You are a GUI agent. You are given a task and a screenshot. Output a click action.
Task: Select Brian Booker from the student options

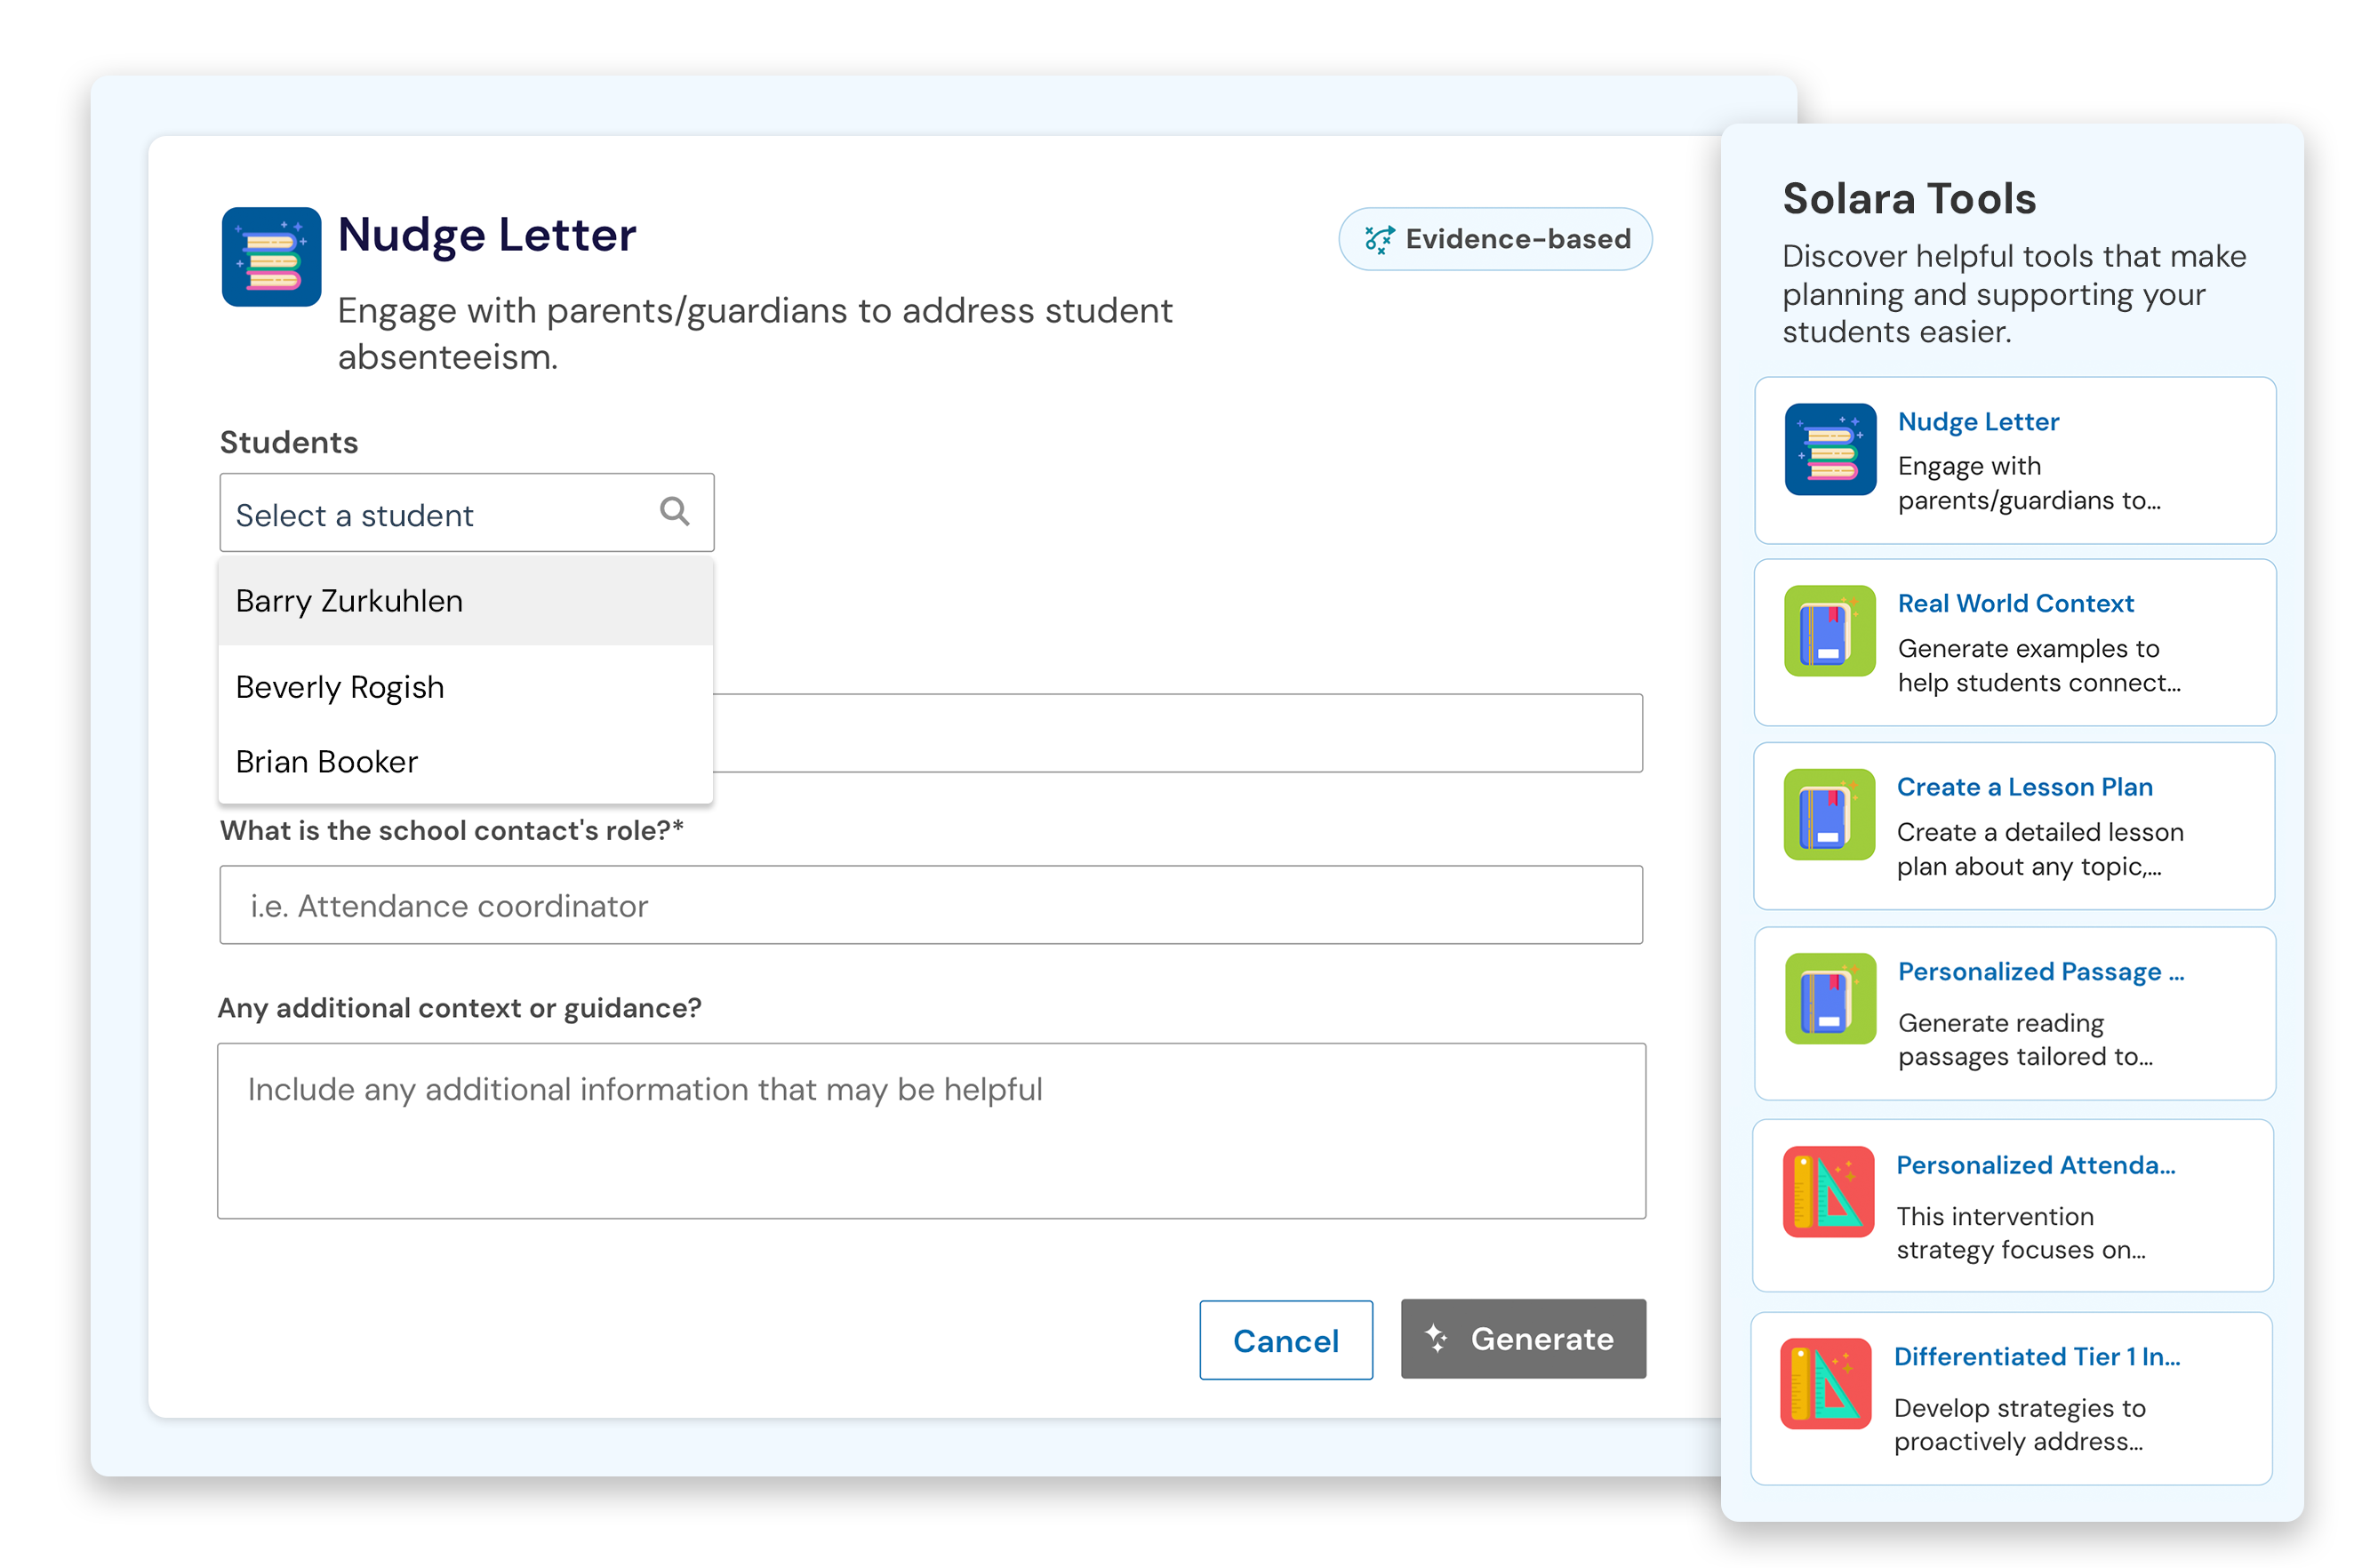(327, 762)
